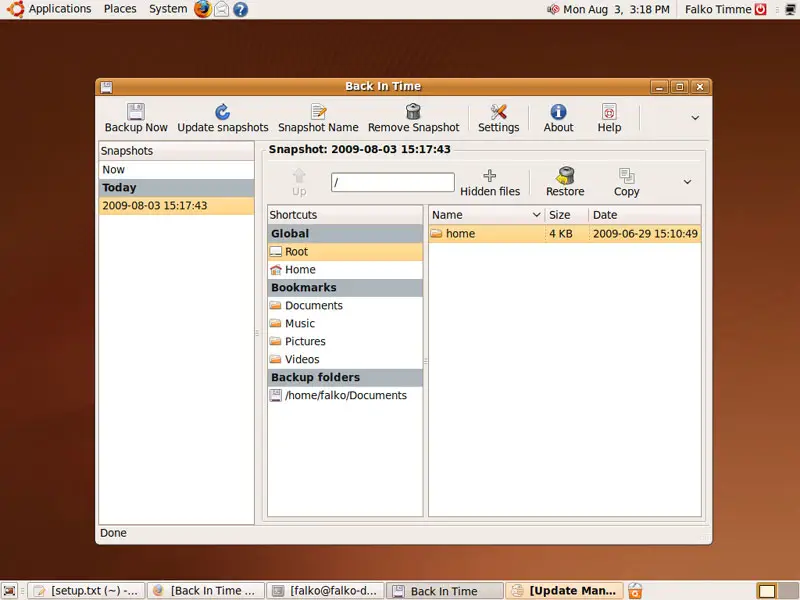Click the red power button icon
The height and width of the screenshot is (600, 800).
761,9
